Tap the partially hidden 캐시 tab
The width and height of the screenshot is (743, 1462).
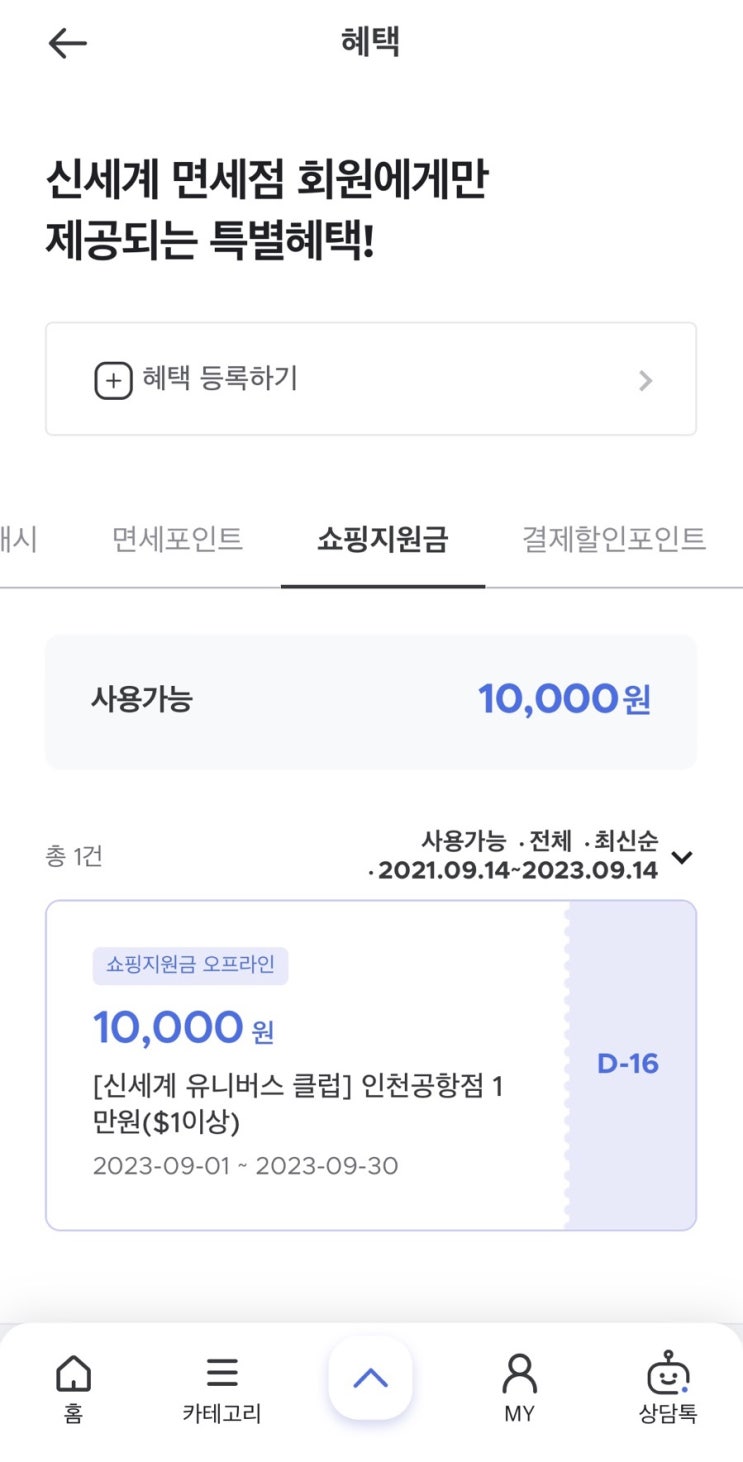pos(18,539)
